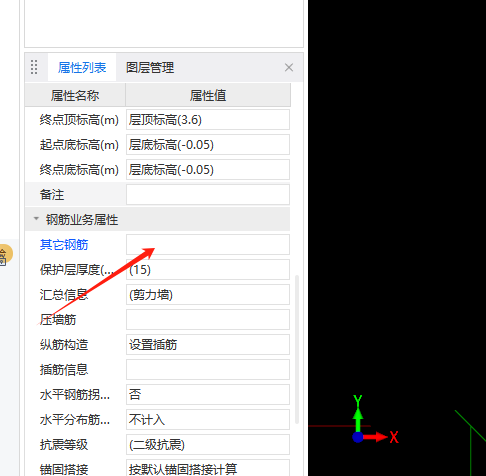
Task: Select the 保护层厚度 property name
Action: tap(77, 270)
